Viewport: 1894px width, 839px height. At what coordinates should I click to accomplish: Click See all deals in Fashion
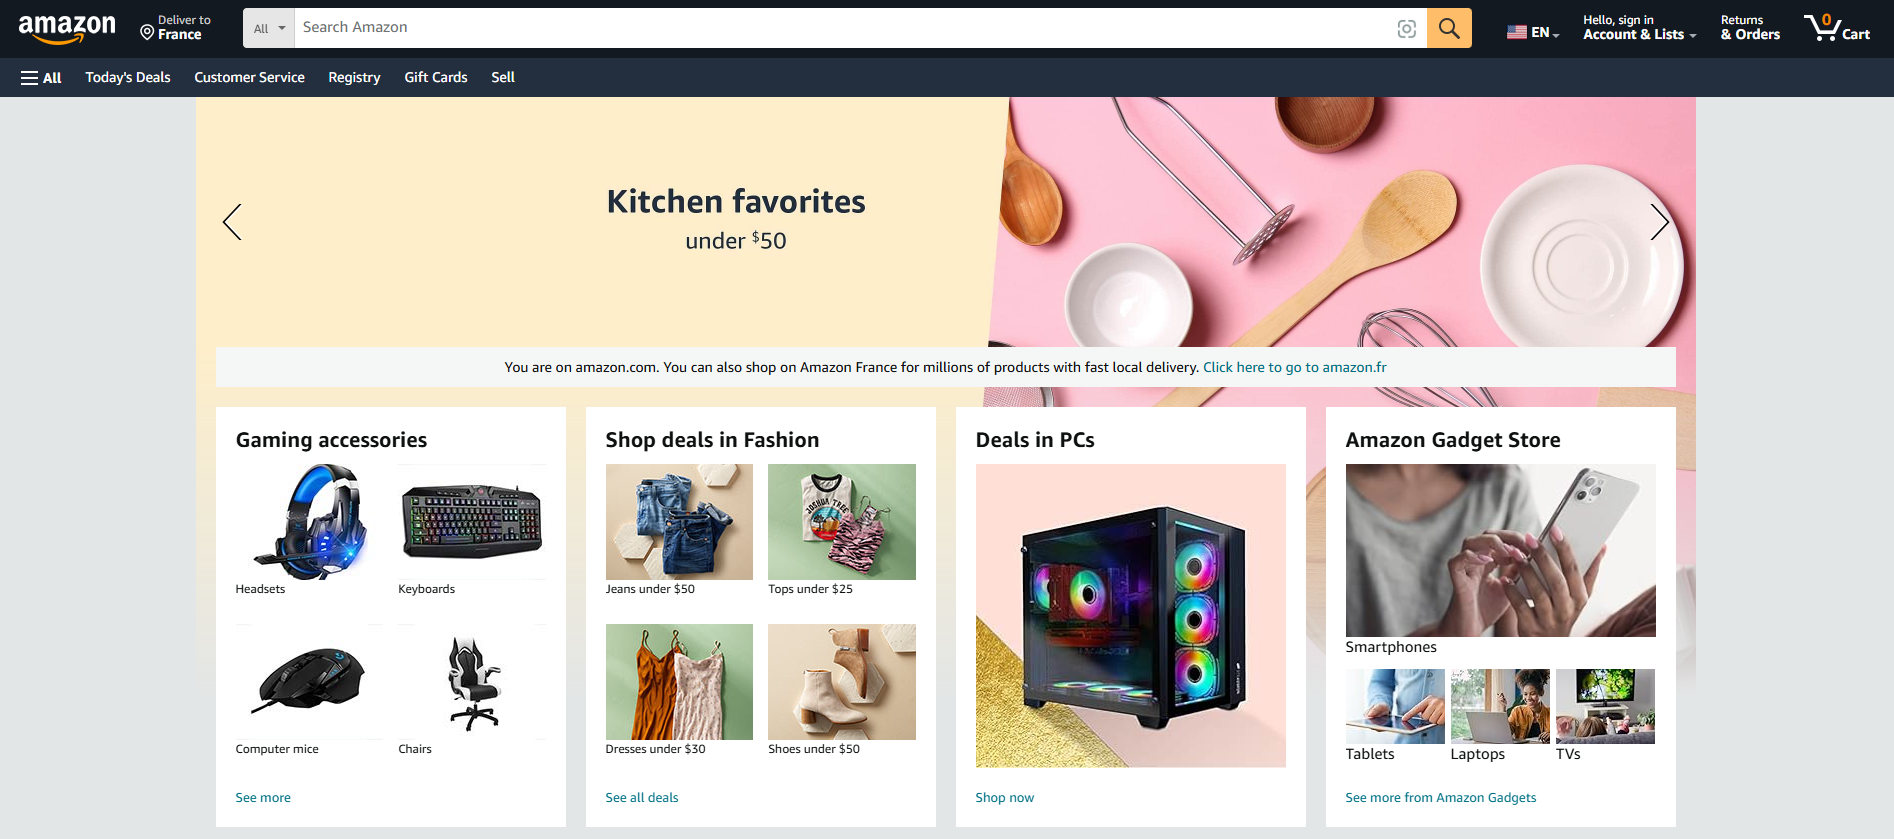pyautogui.click(x=642, y=797)
